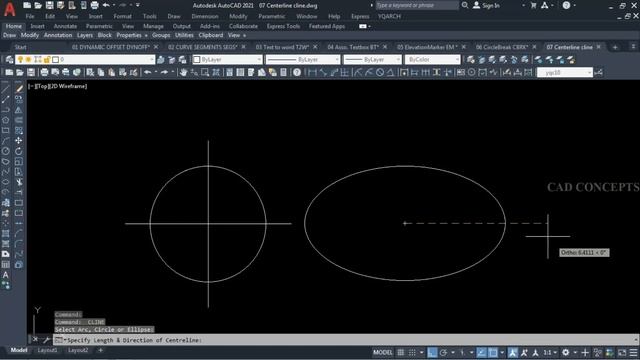This screenshot has height=360, width=640.
Task: Click the Center Mark dimension icon
Action: pyautogui.click(x=471, y=73)
